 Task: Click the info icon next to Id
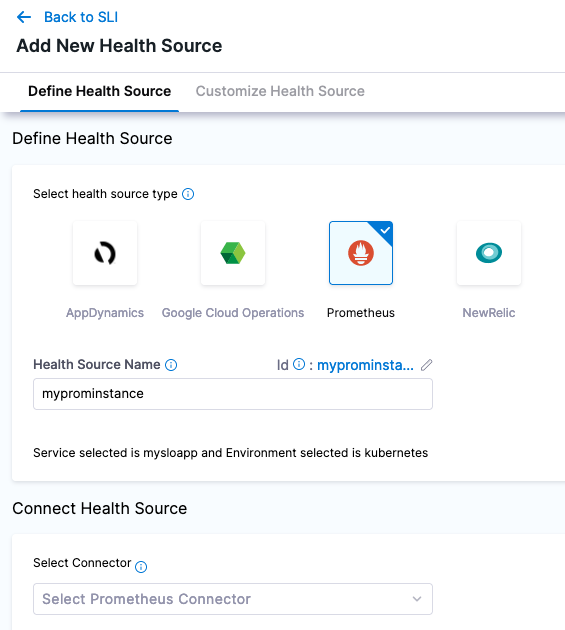(299, 364)
